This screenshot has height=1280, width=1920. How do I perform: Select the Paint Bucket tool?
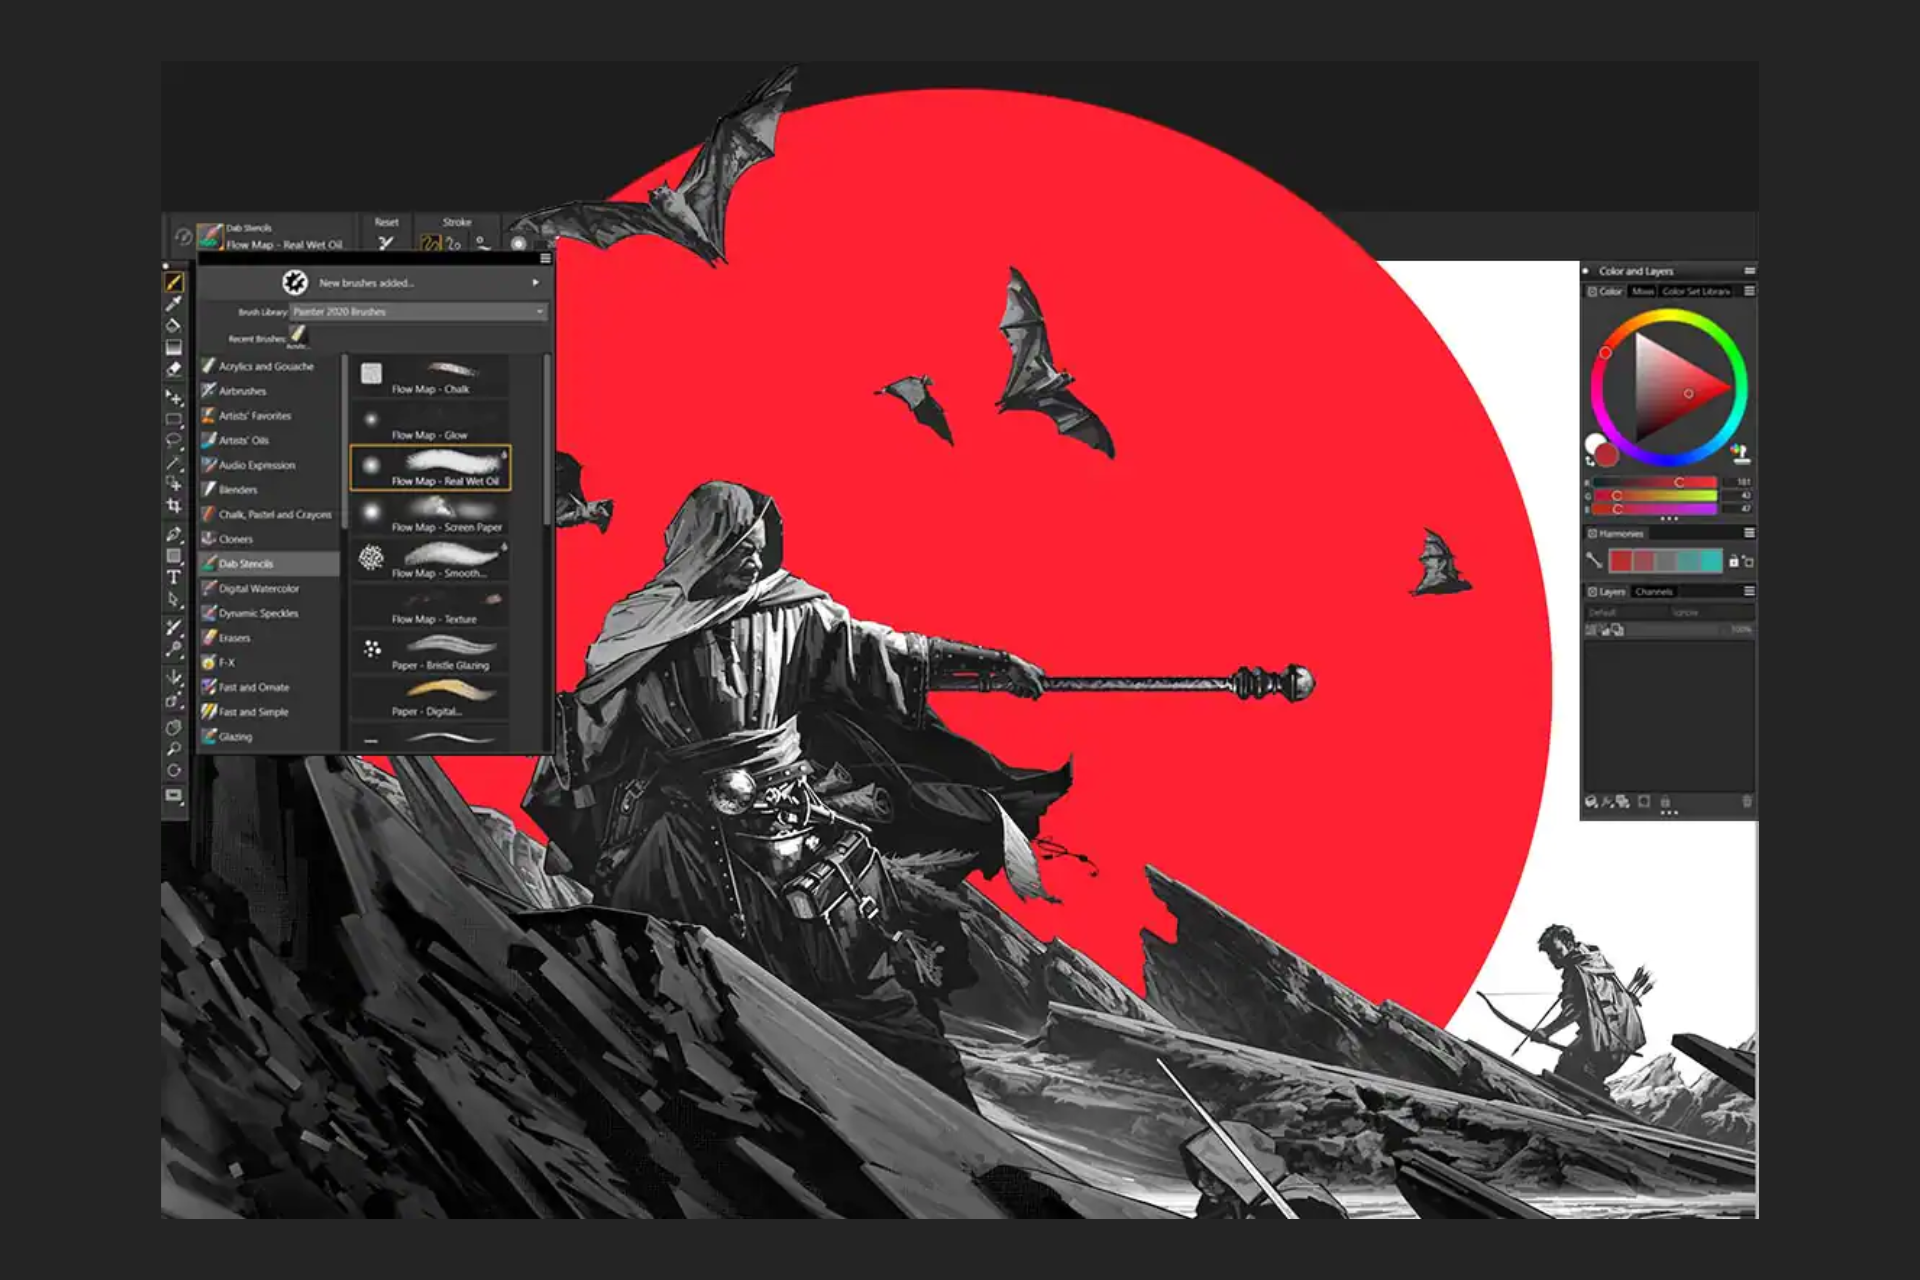pos(174,325)
